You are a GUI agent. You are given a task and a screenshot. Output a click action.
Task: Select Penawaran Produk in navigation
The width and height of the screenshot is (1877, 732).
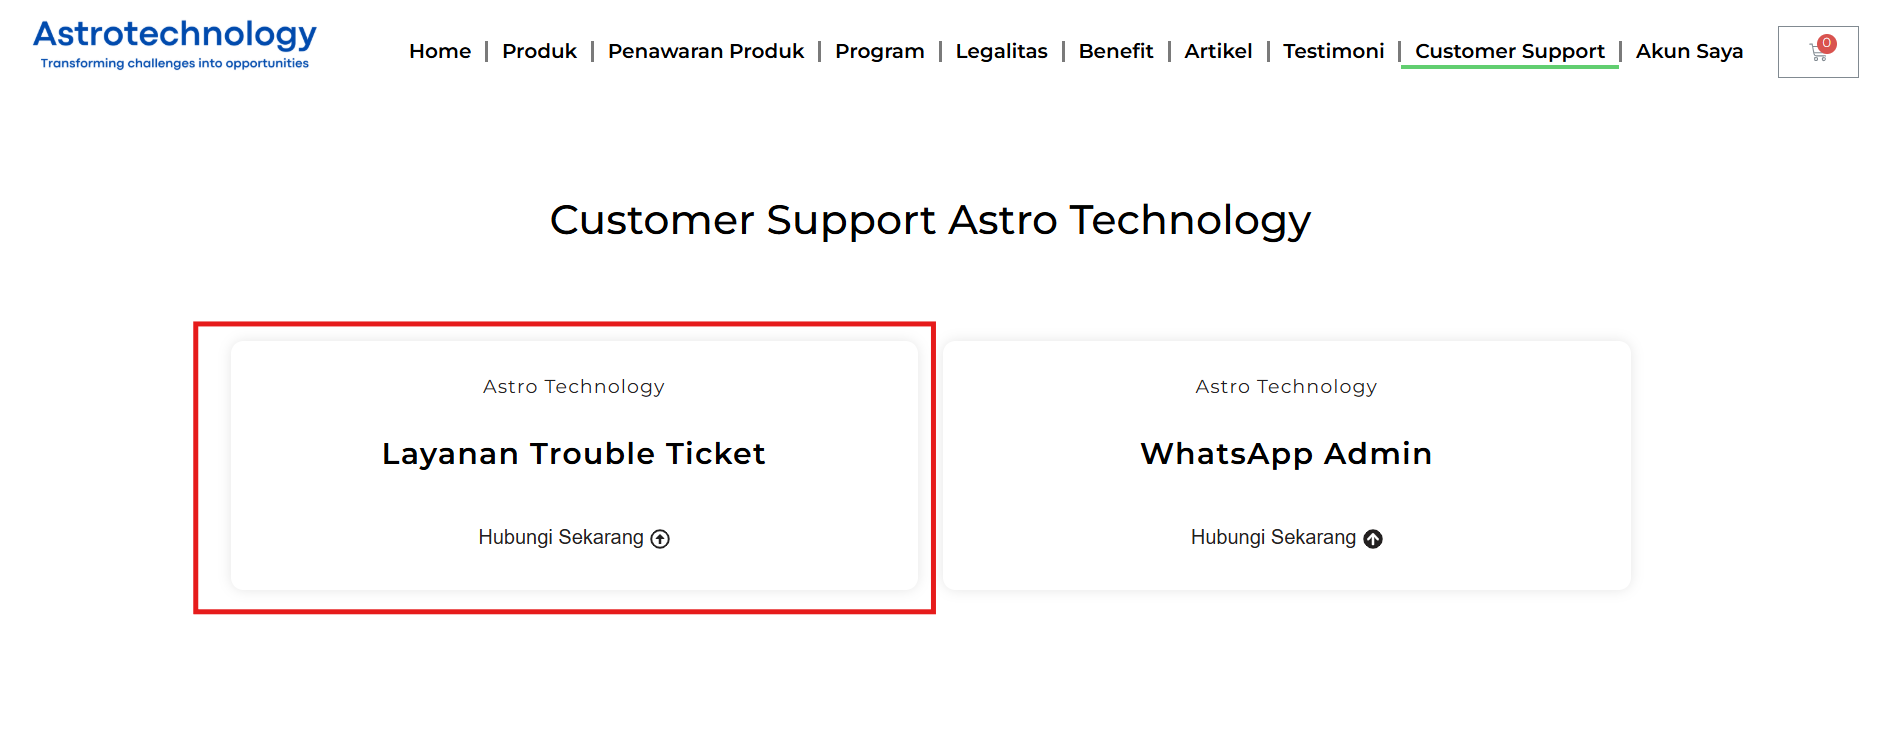(x=706, y=51)
